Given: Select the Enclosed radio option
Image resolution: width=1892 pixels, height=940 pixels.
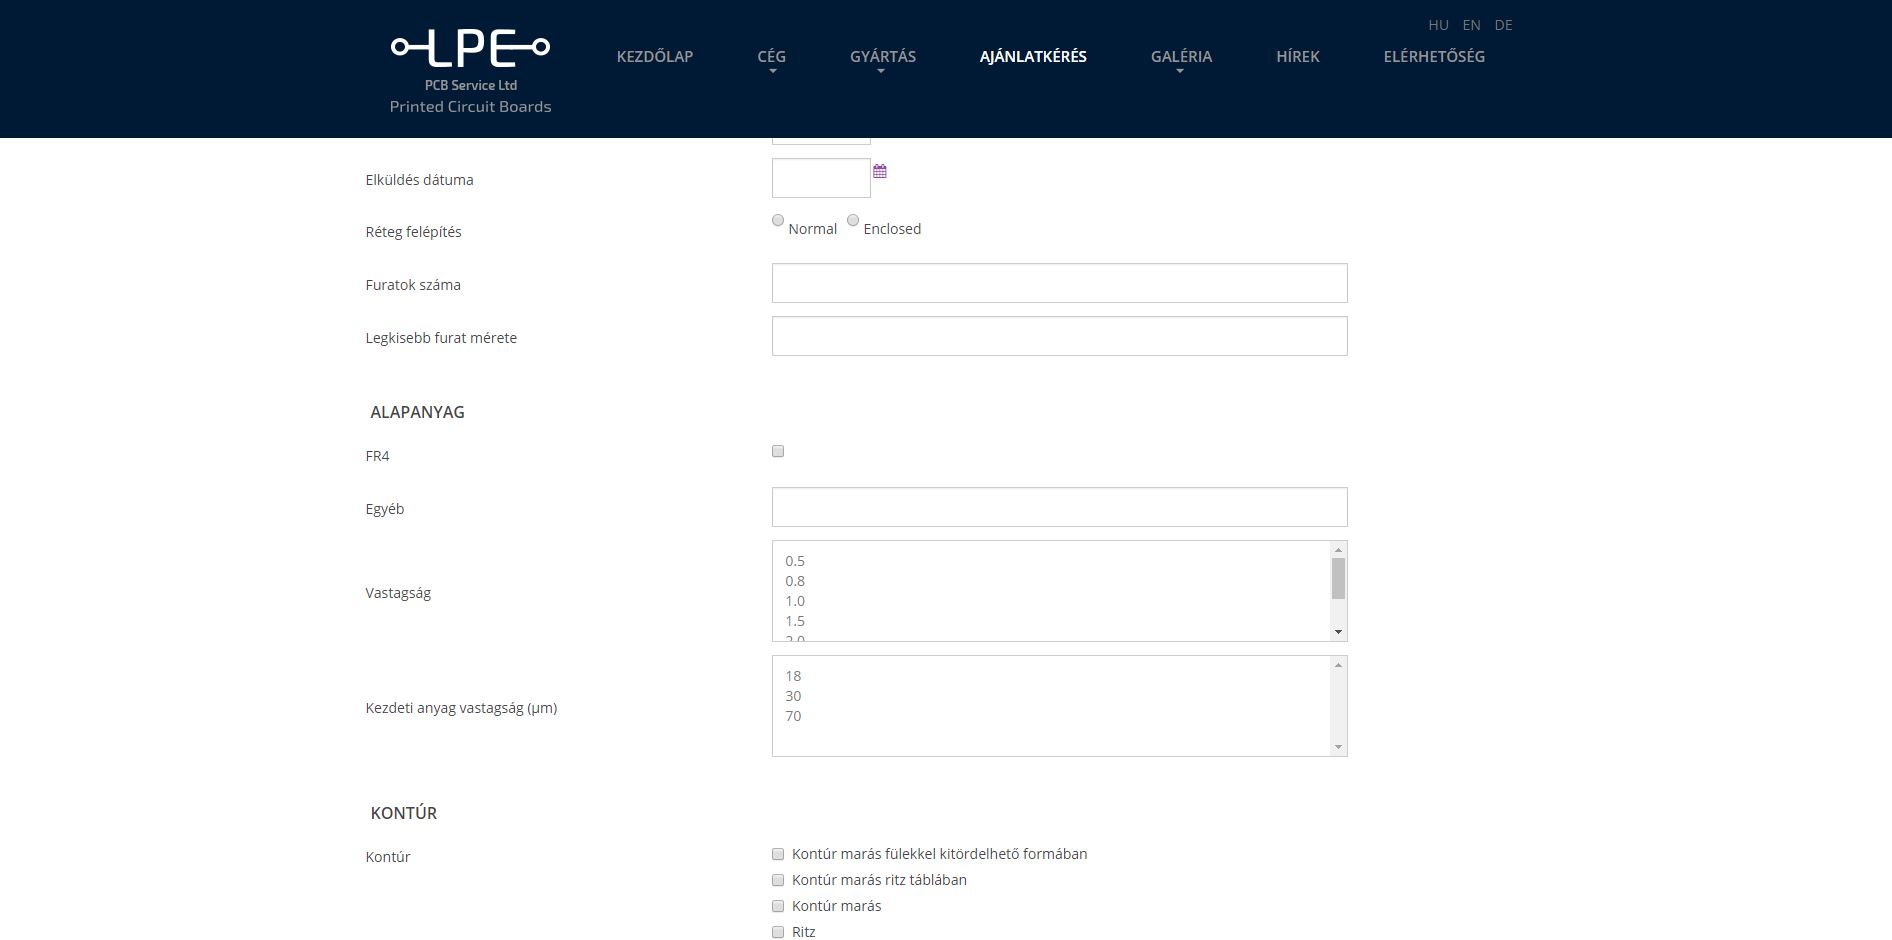Looking at the screenshot, I should click(x=853, y=221).
